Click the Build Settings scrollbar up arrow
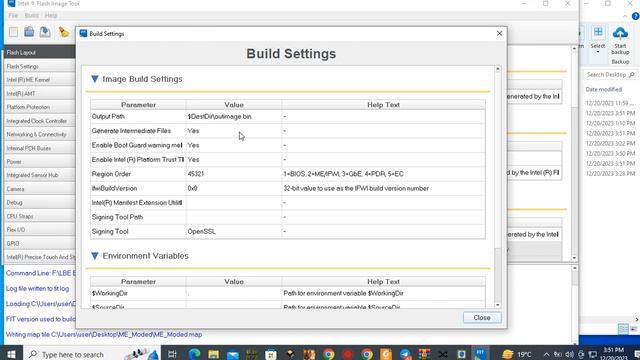This screenshot has width=640, height=360. point(498,69)
